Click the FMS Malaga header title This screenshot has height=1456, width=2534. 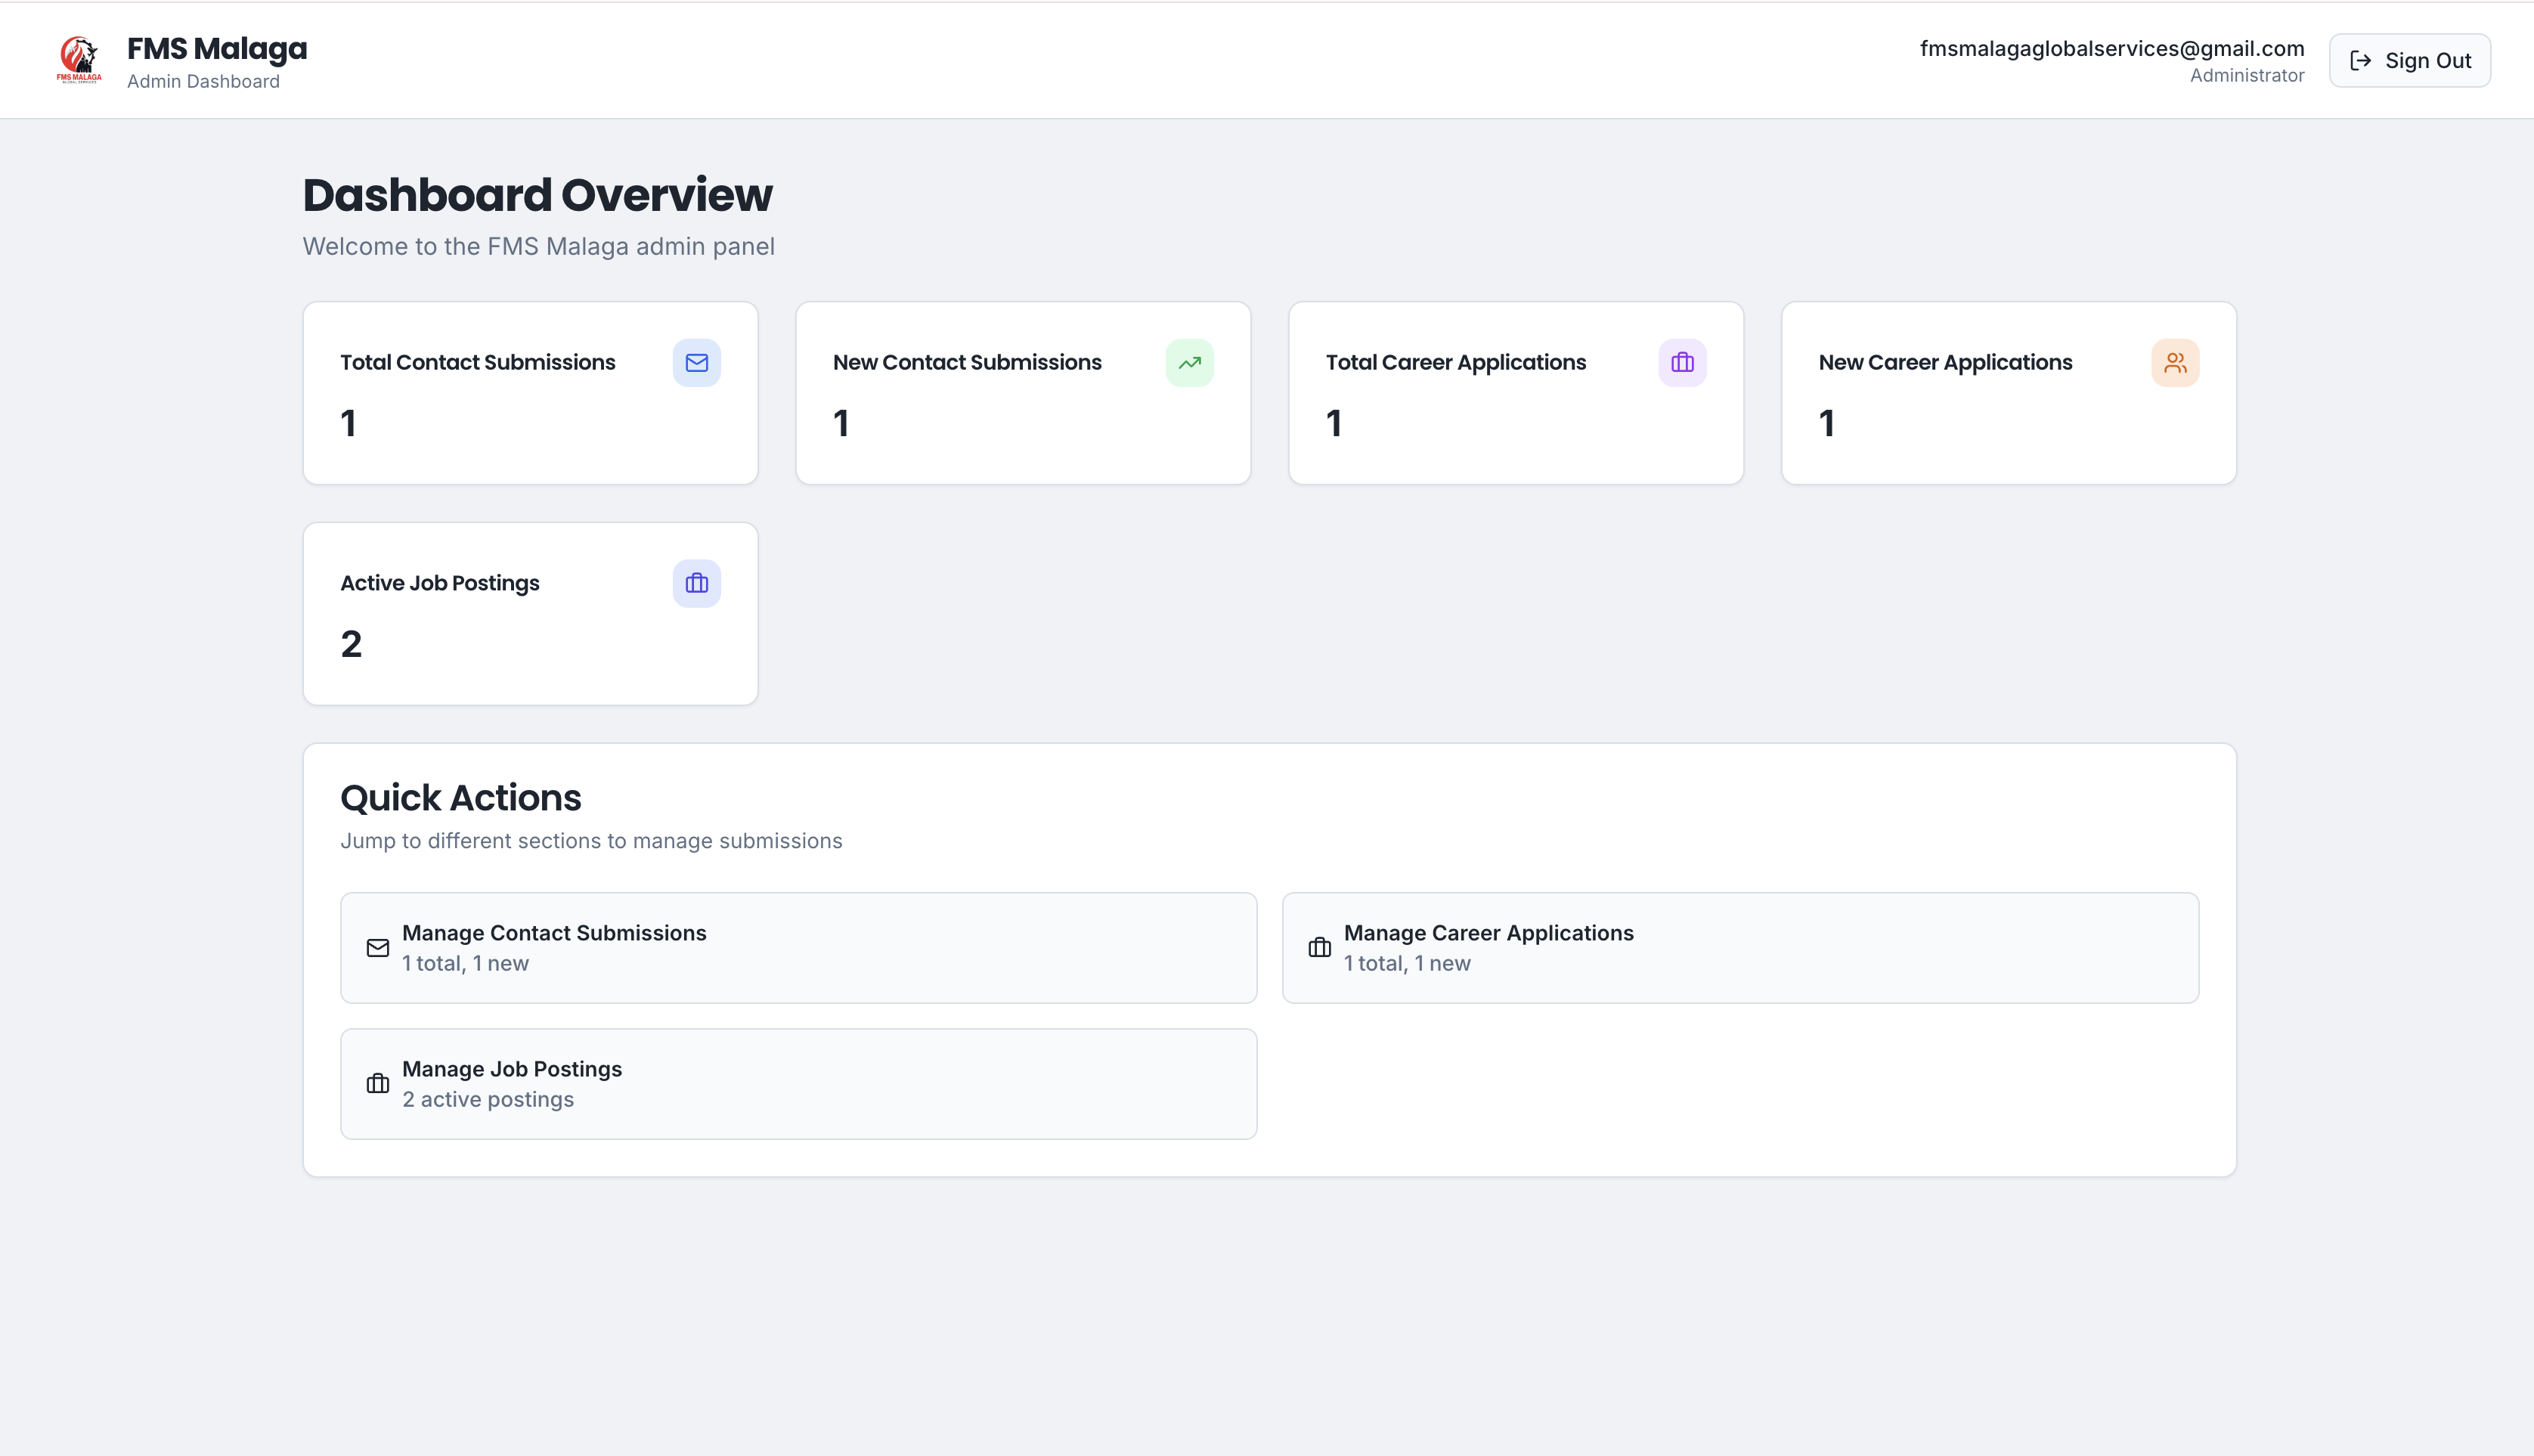coord(217,48)
